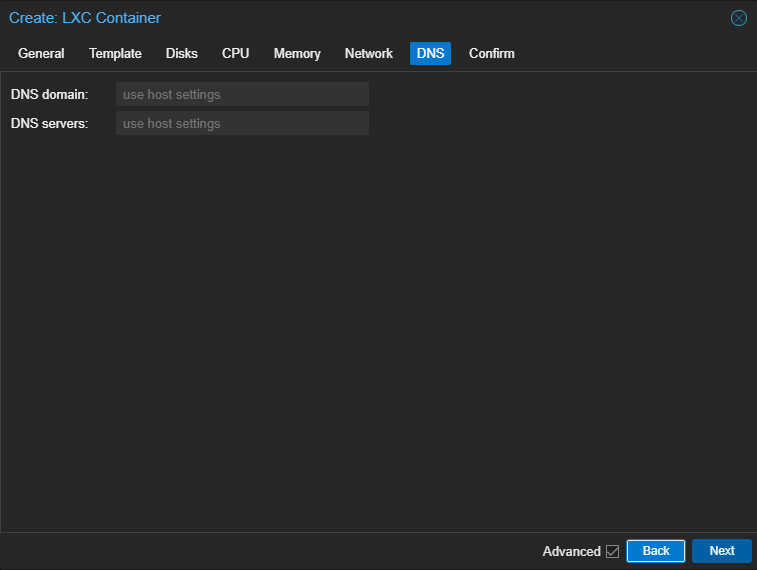Click the DNS domain label

50,94
